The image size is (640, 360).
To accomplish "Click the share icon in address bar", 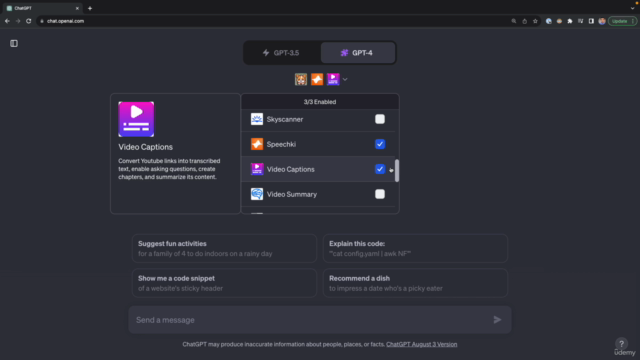I will click(x=524, y=21).
